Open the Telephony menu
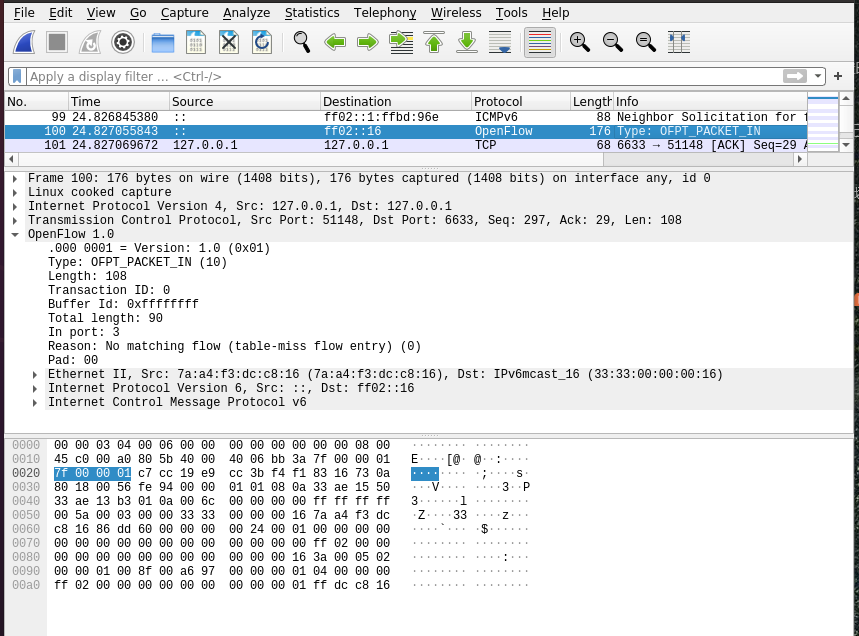Image resolution: width=859 pixels, height=636 pixels. [385, 13]
